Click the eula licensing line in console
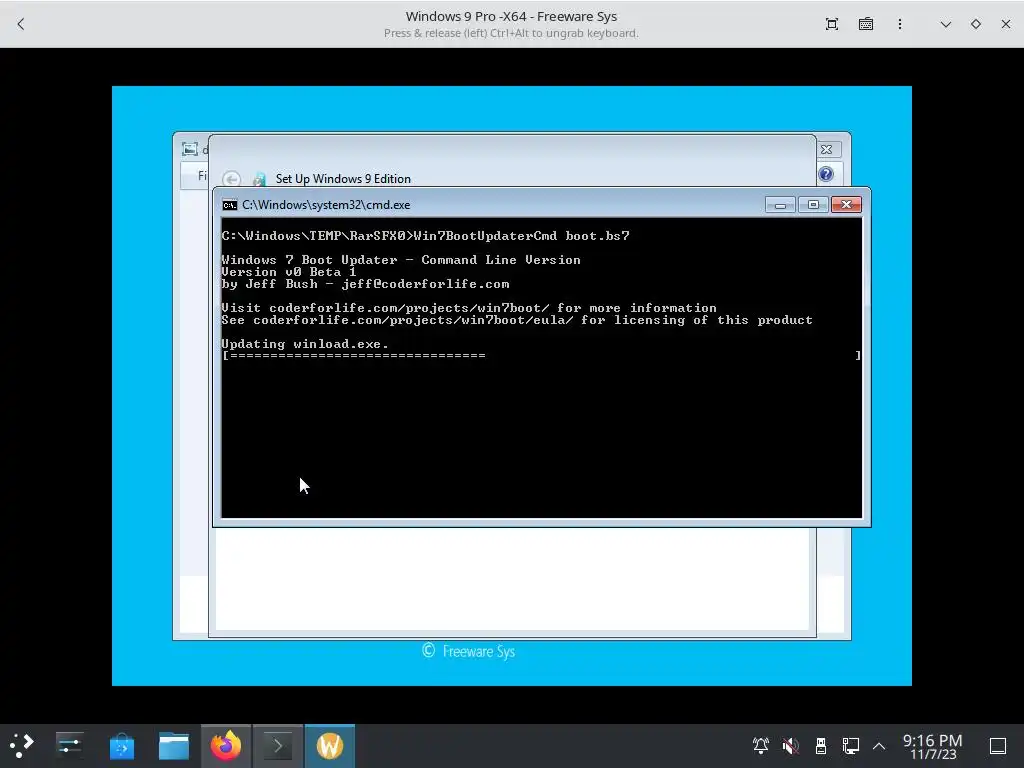The height and width of the screenshot is (768, 1024). 517,320
